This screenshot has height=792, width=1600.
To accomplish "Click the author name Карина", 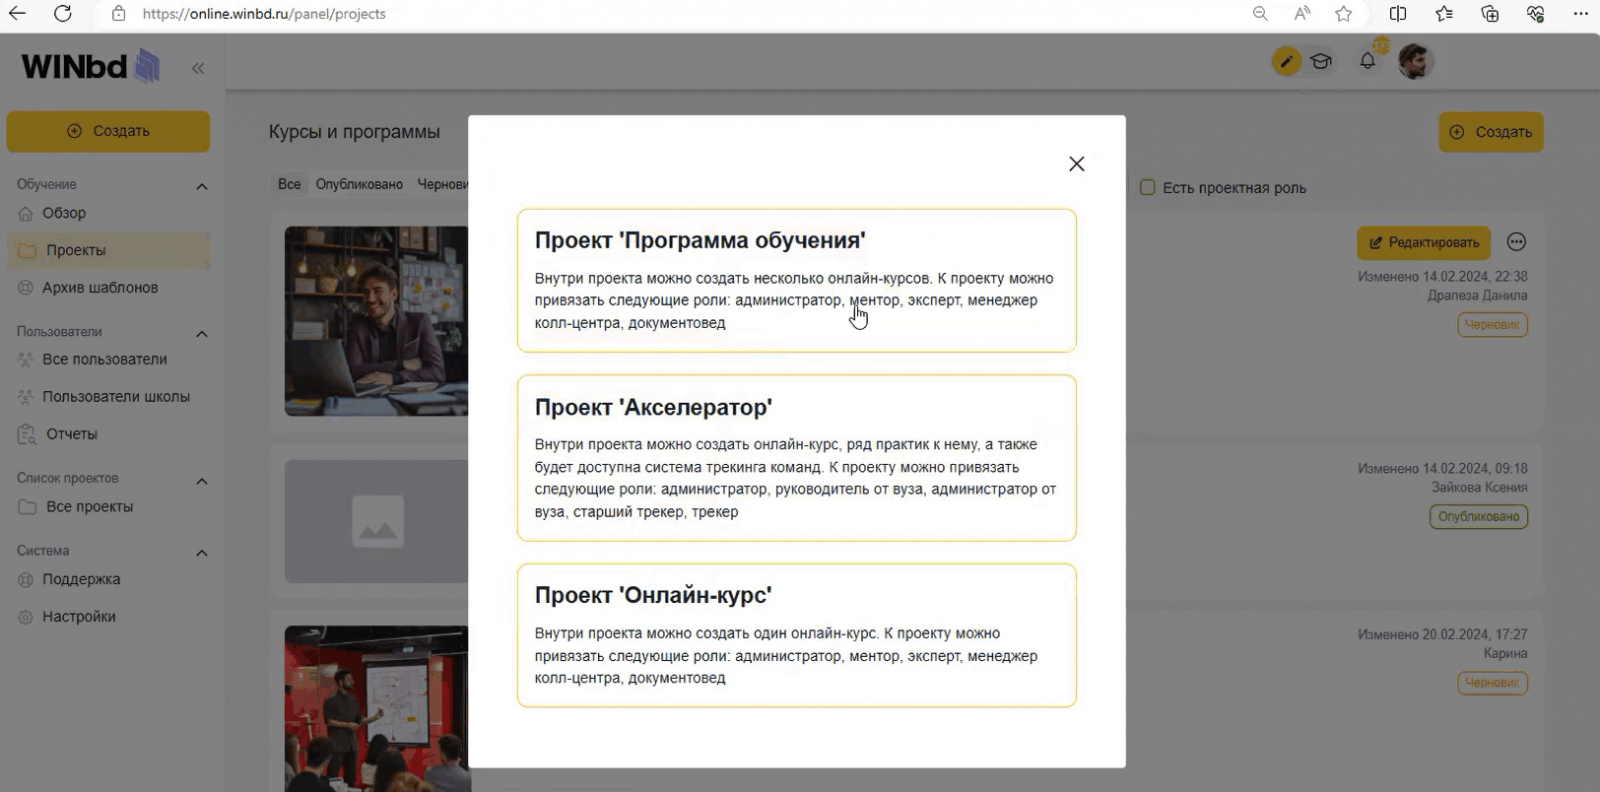I will [1505, 654].
